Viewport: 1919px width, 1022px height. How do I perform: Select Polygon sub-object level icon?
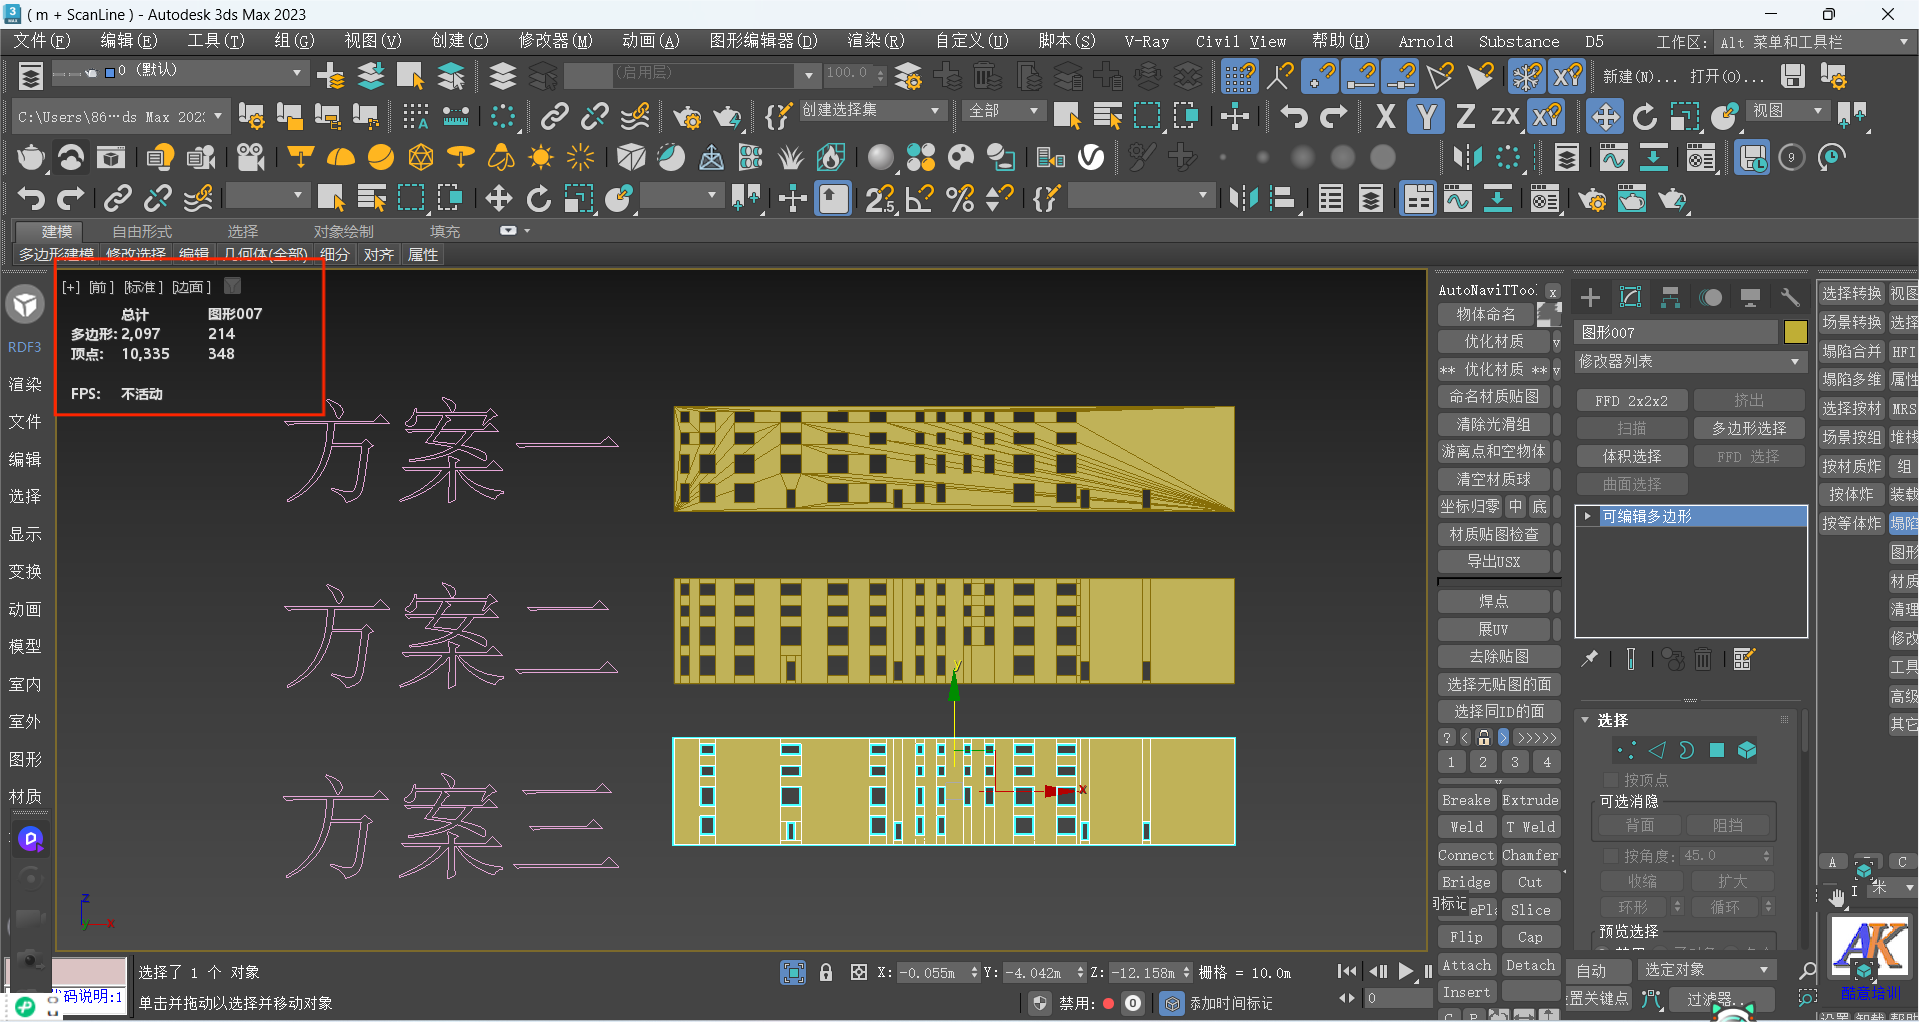tap(1717, 750)
